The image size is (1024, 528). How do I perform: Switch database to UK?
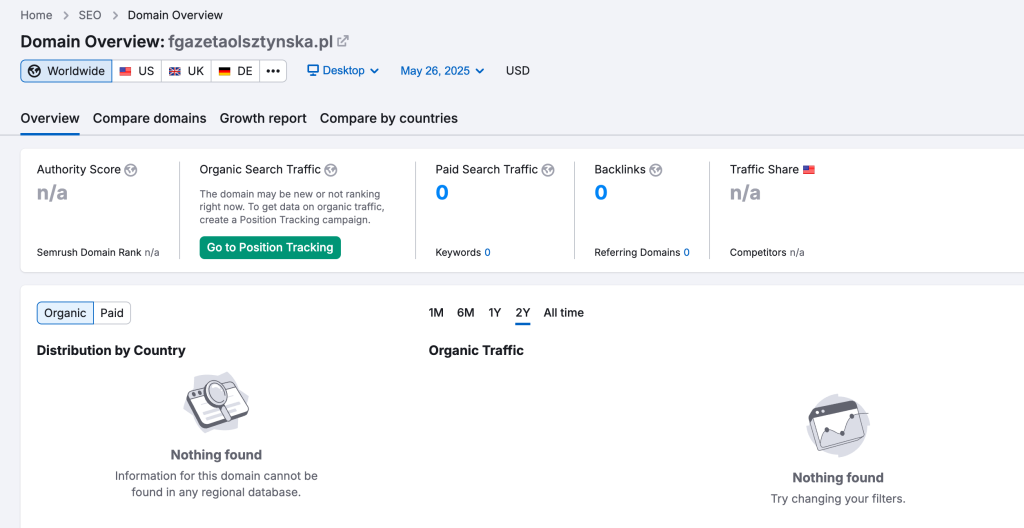tap(186, 71)
